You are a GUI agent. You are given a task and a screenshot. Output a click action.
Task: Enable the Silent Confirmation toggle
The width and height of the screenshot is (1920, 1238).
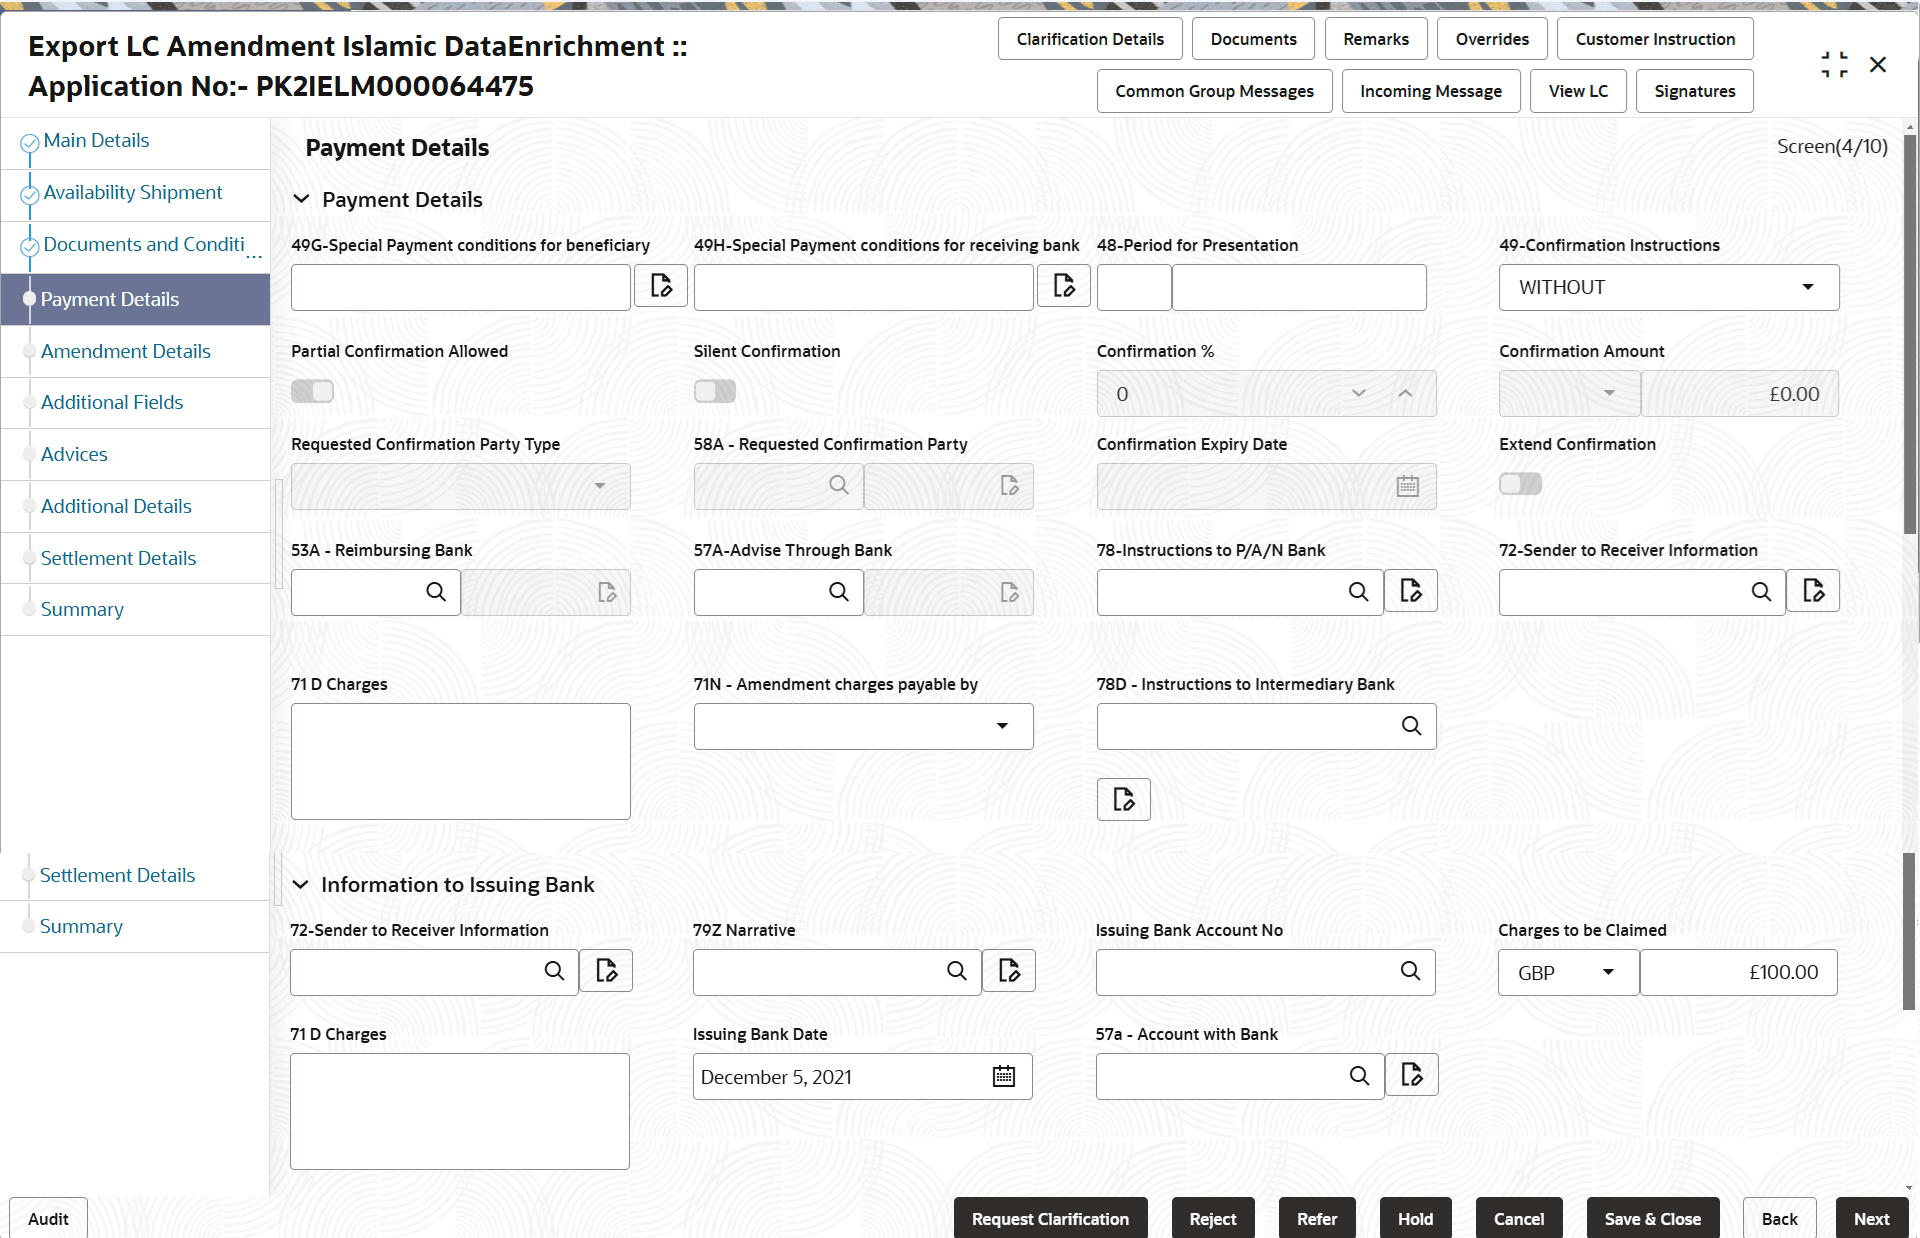click(x=715, y=391)
